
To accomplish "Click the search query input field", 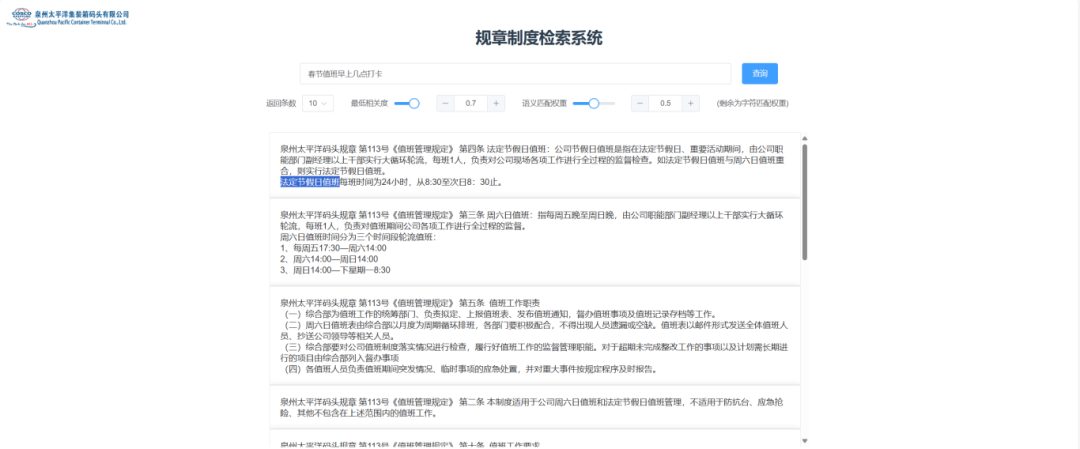I will tap(515, 74).
